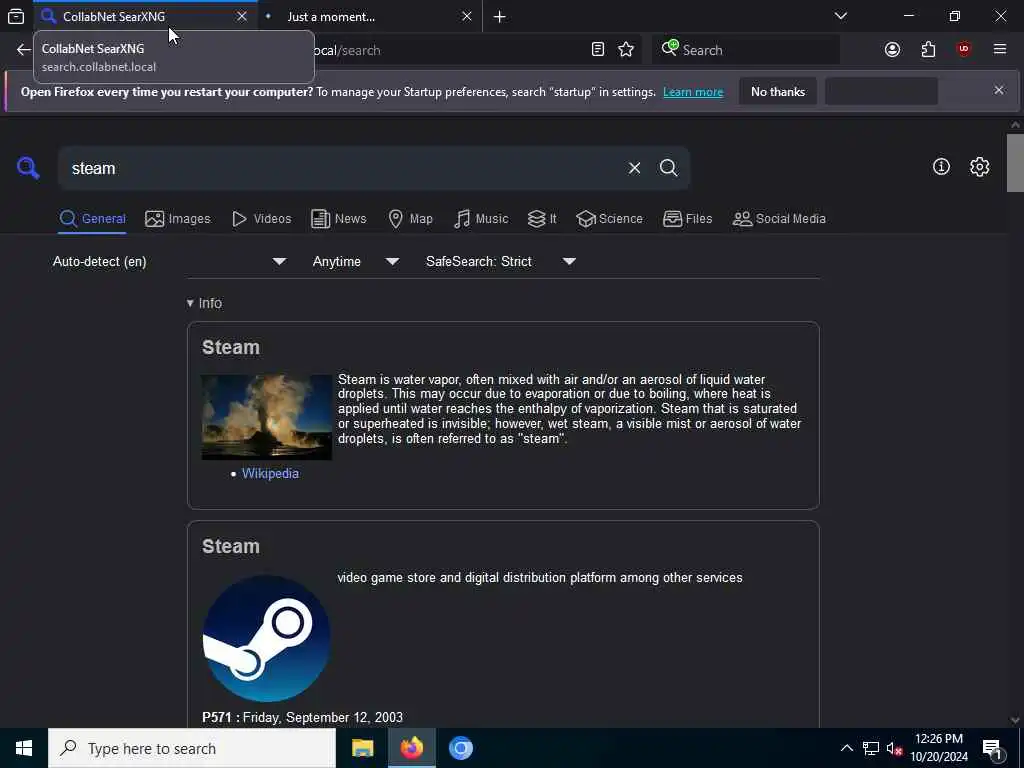This screenshot has width=1024, height=768.
Task: Open Firefox account profile icon
Action: (893, 50)
